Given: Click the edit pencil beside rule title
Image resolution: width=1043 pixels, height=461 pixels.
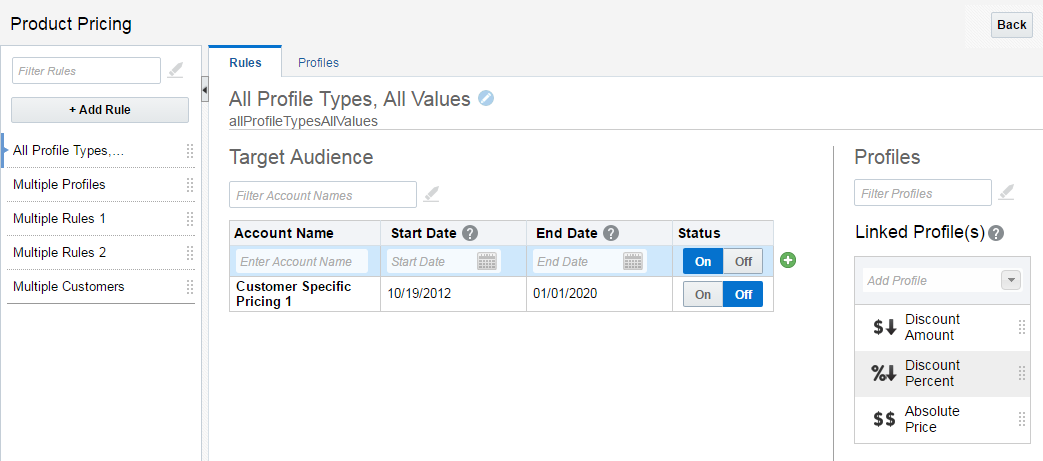Looking at the screenshot, I should (486, 98).
